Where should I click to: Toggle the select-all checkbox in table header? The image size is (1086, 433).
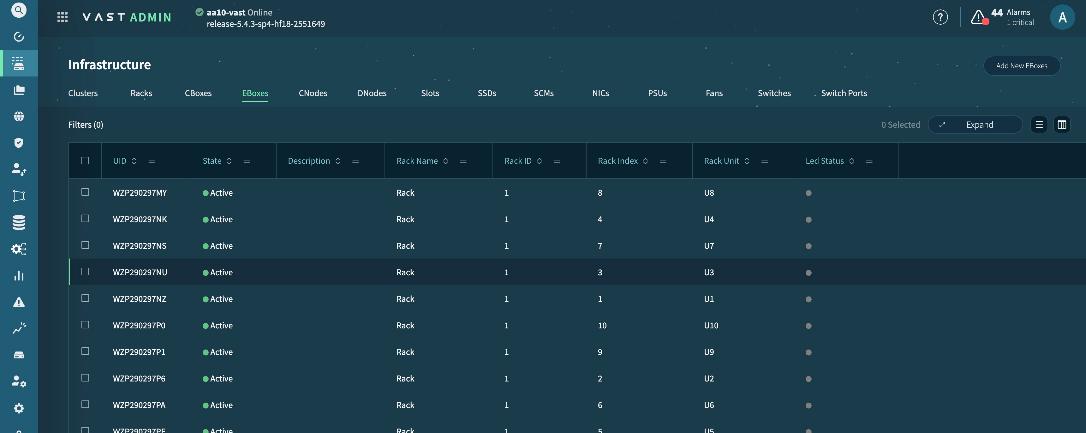click(x=85, y=161)
